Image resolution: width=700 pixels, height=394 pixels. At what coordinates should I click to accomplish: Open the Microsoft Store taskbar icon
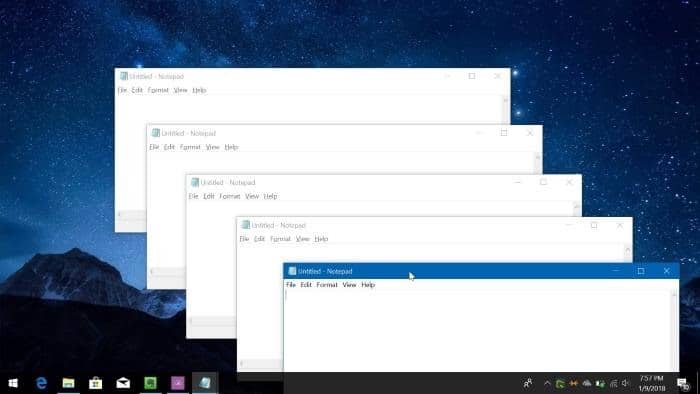(x=96, y=383)
